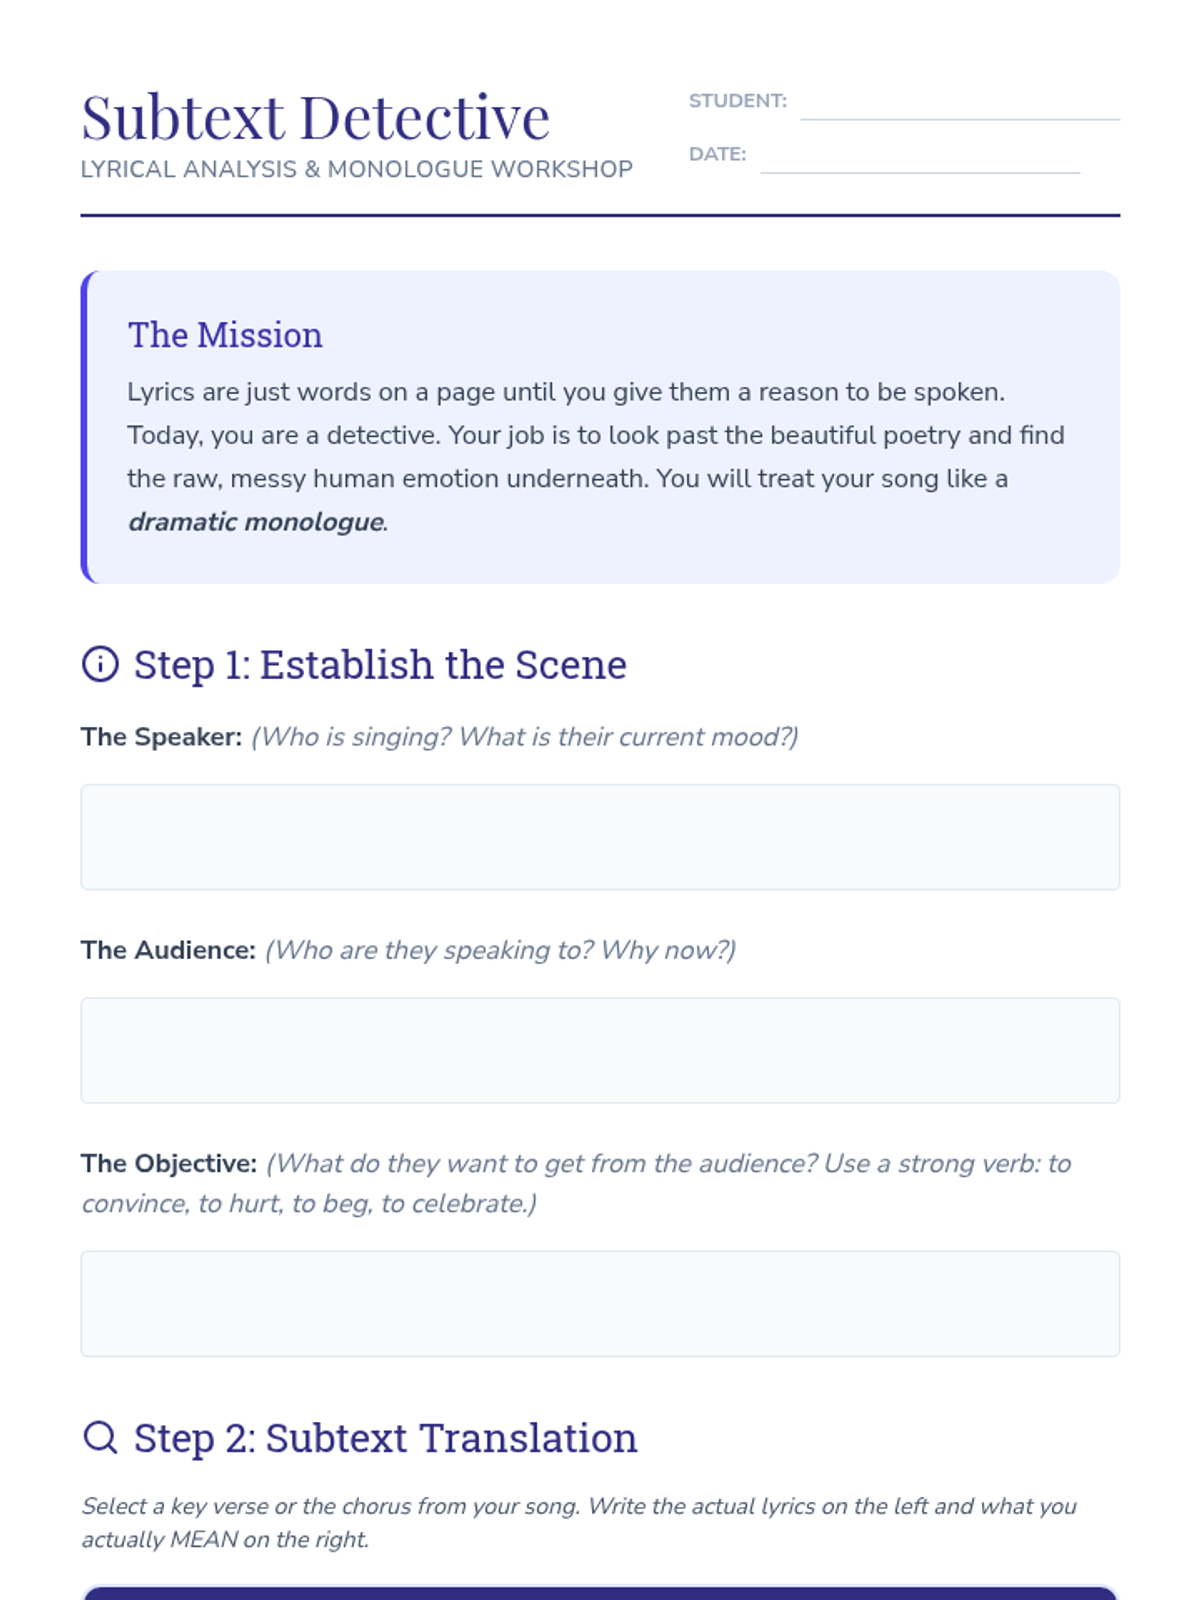Screen dimensions: 1200x1600
Task: Focus the Audience answer box
Action: coord(600,1050)
